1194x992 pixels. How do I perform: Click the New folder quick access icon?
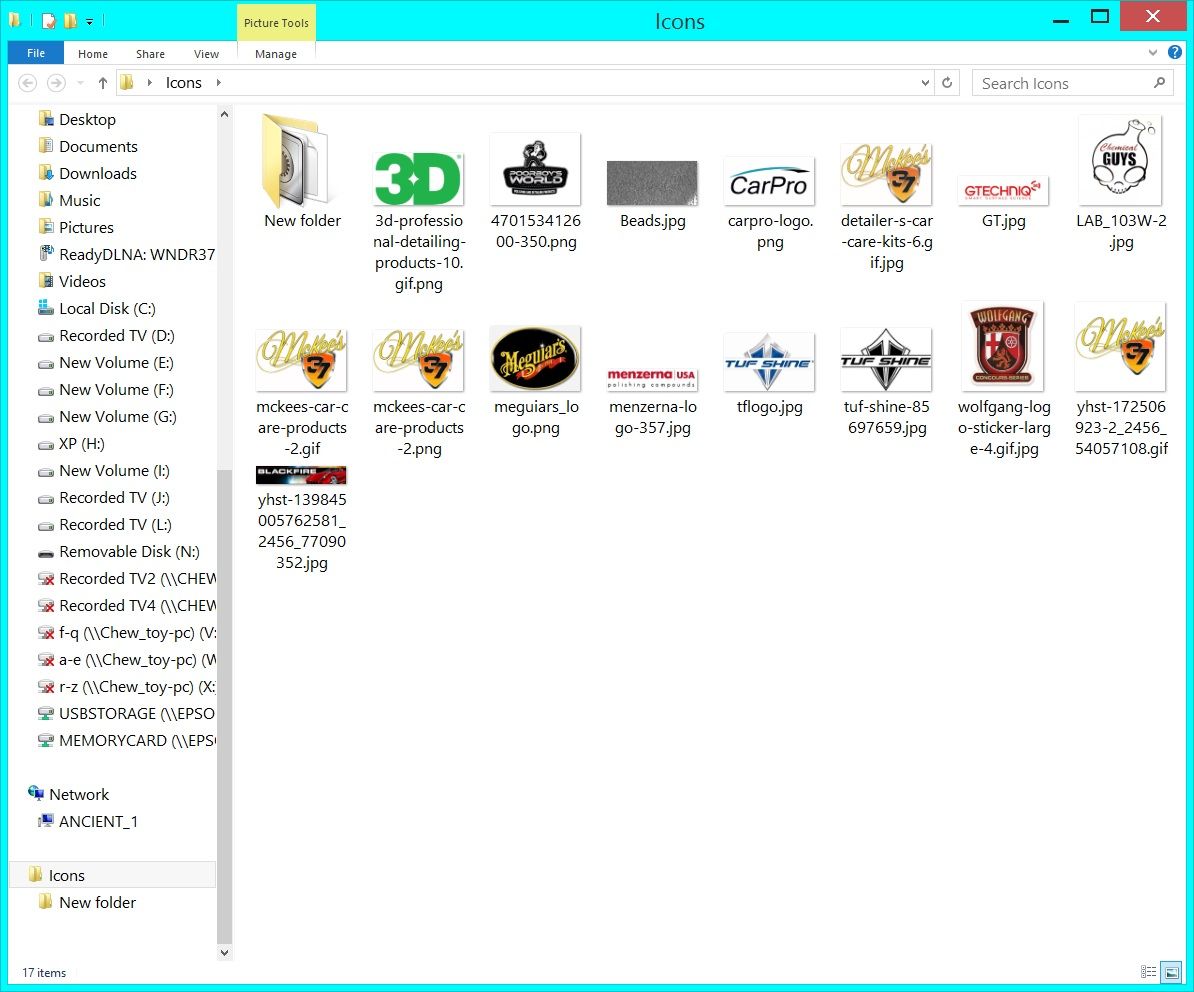click(x=70, y=21)
